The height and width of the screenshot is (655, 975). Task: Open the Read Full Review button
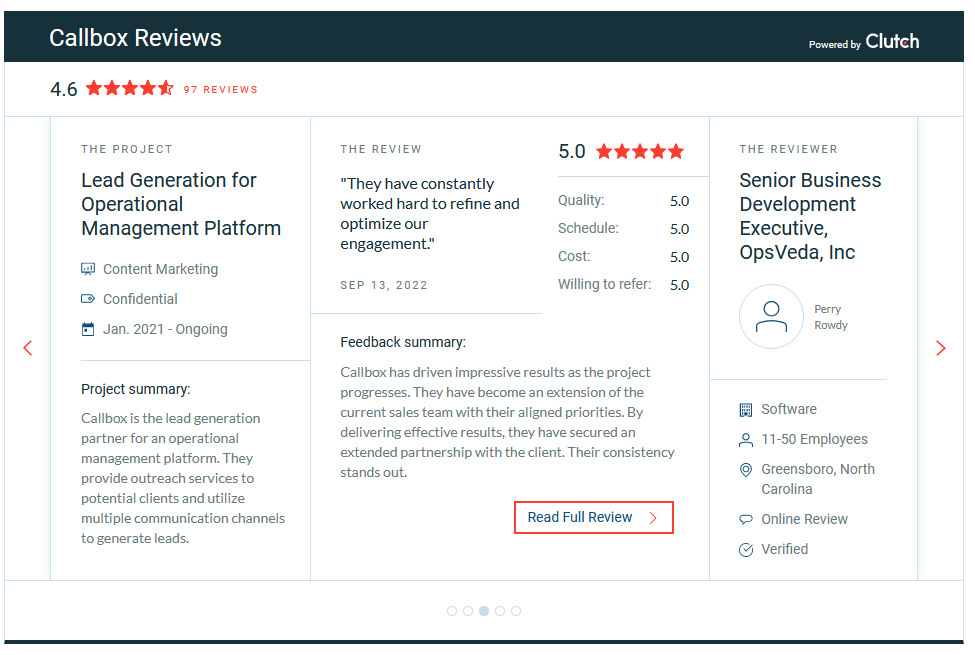click(x=594, y=518)
